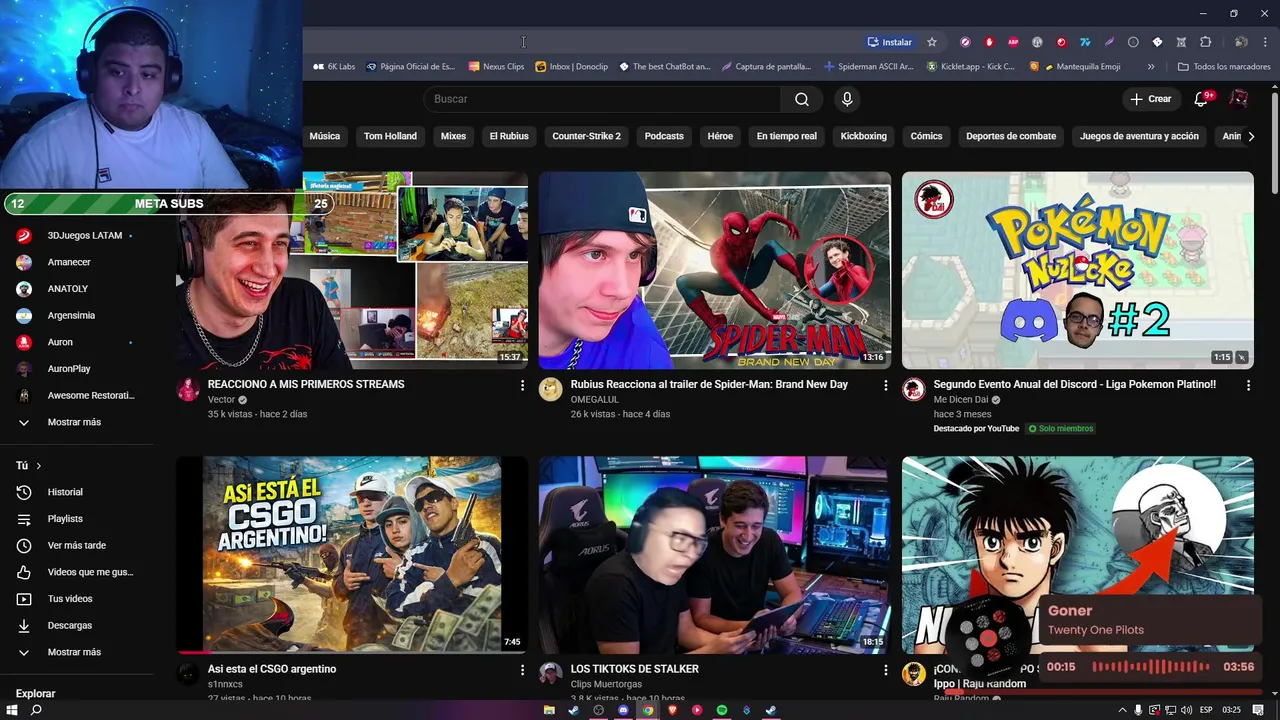Screen dimensions: 1280x720
Task: Play the Pokémon Nuzlocke #2 thumbnail
Action: [1077, 270]
